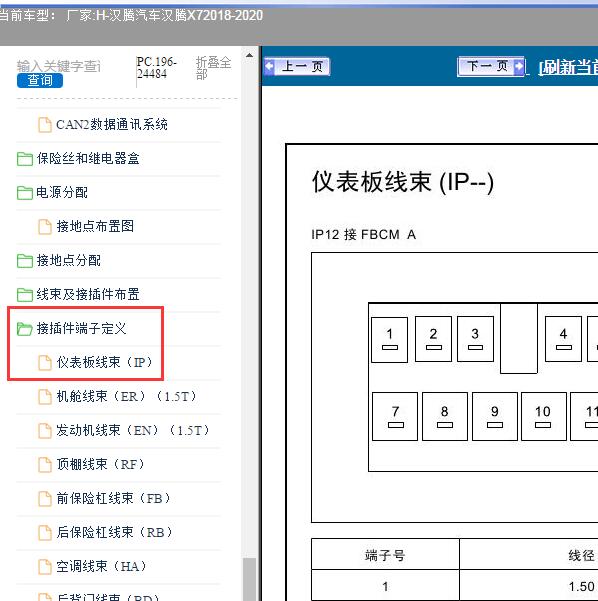Image resolution: width=598 pixels, height=601 pixels.
Task: Open 后保险杠线束（RB）document
Action: click(x=115, y=532)
